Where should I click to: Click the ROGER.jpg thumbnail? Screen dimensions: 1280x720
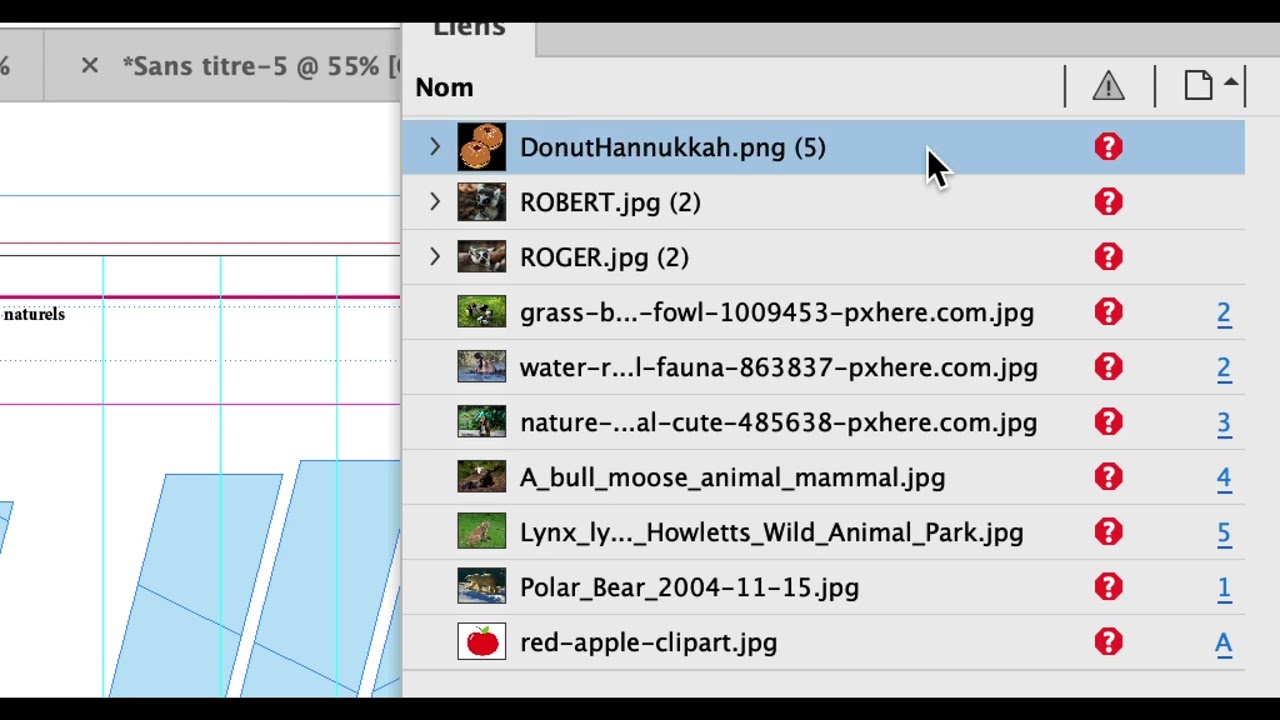(x=482, y=258)
